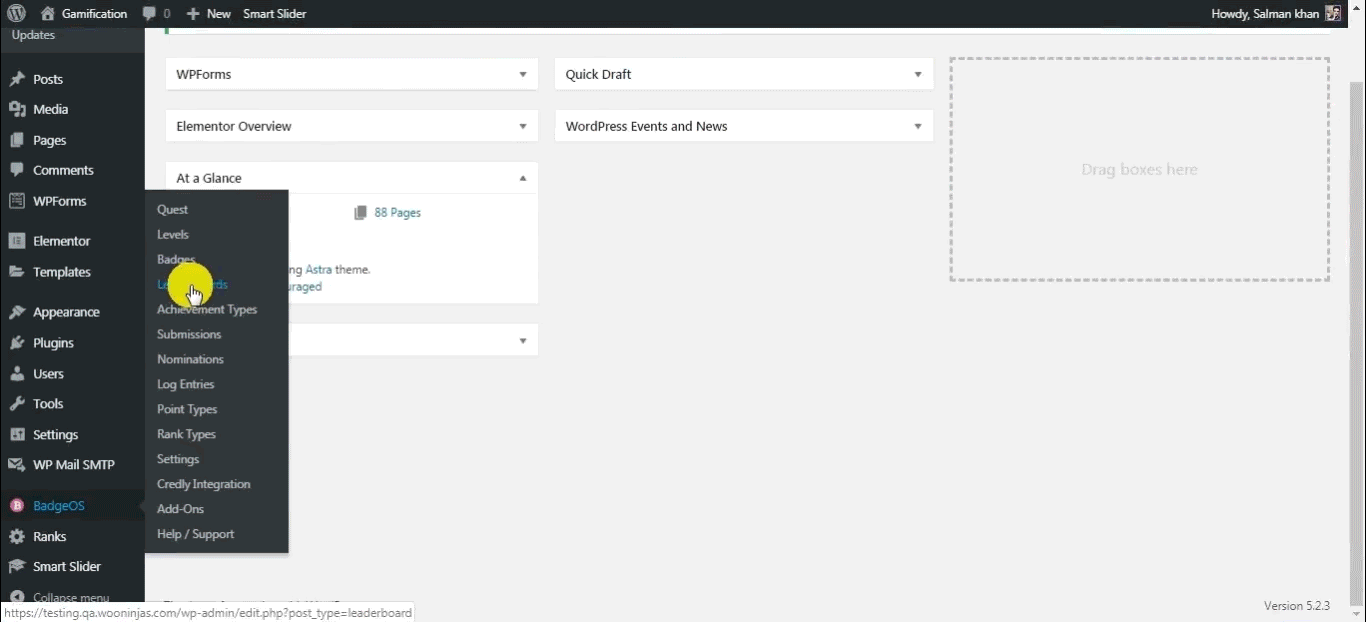Viewport: 1366px width, 622px height.
Task: Select Achievement Types submenu item
Action: pyautogui.click(x=207, y=309)
